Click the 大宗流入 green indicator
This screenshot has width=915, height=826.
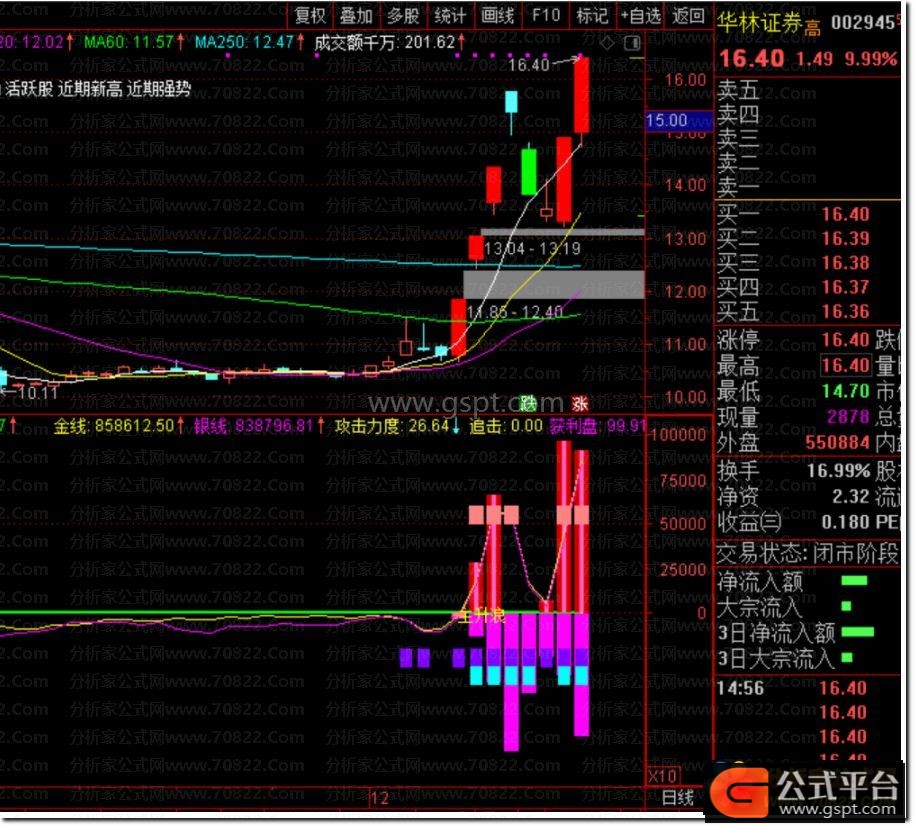(846, 607)
